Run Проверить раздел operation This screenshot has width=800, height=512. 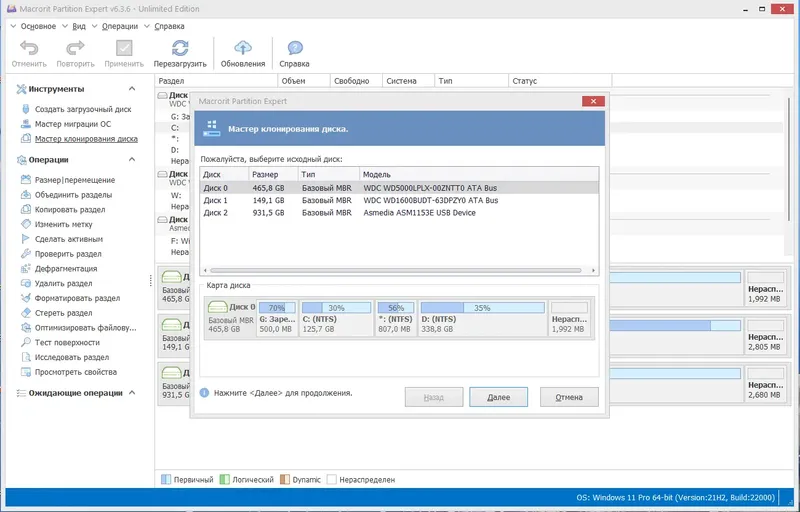pyautogui.click(x=68, y=254)
